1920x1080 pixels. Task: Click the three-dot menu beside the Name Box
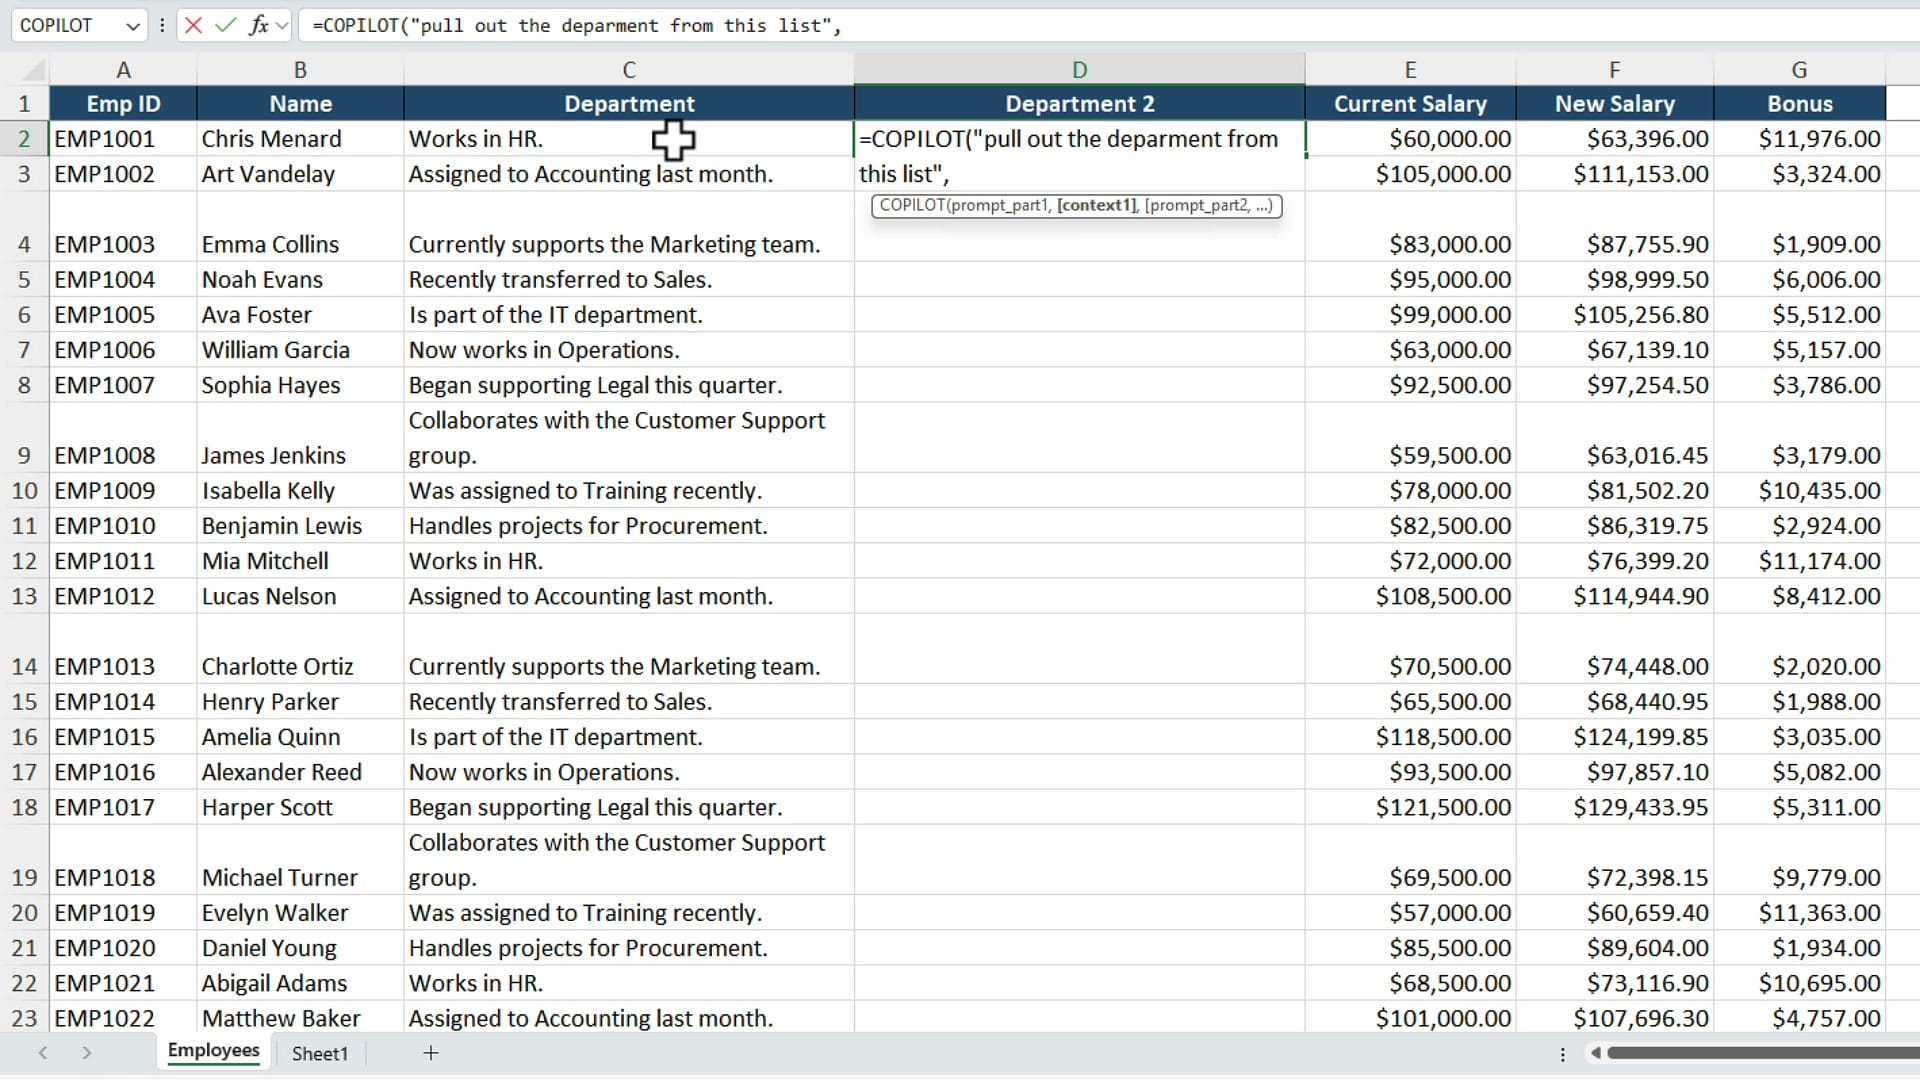click(x=162, y=25)
